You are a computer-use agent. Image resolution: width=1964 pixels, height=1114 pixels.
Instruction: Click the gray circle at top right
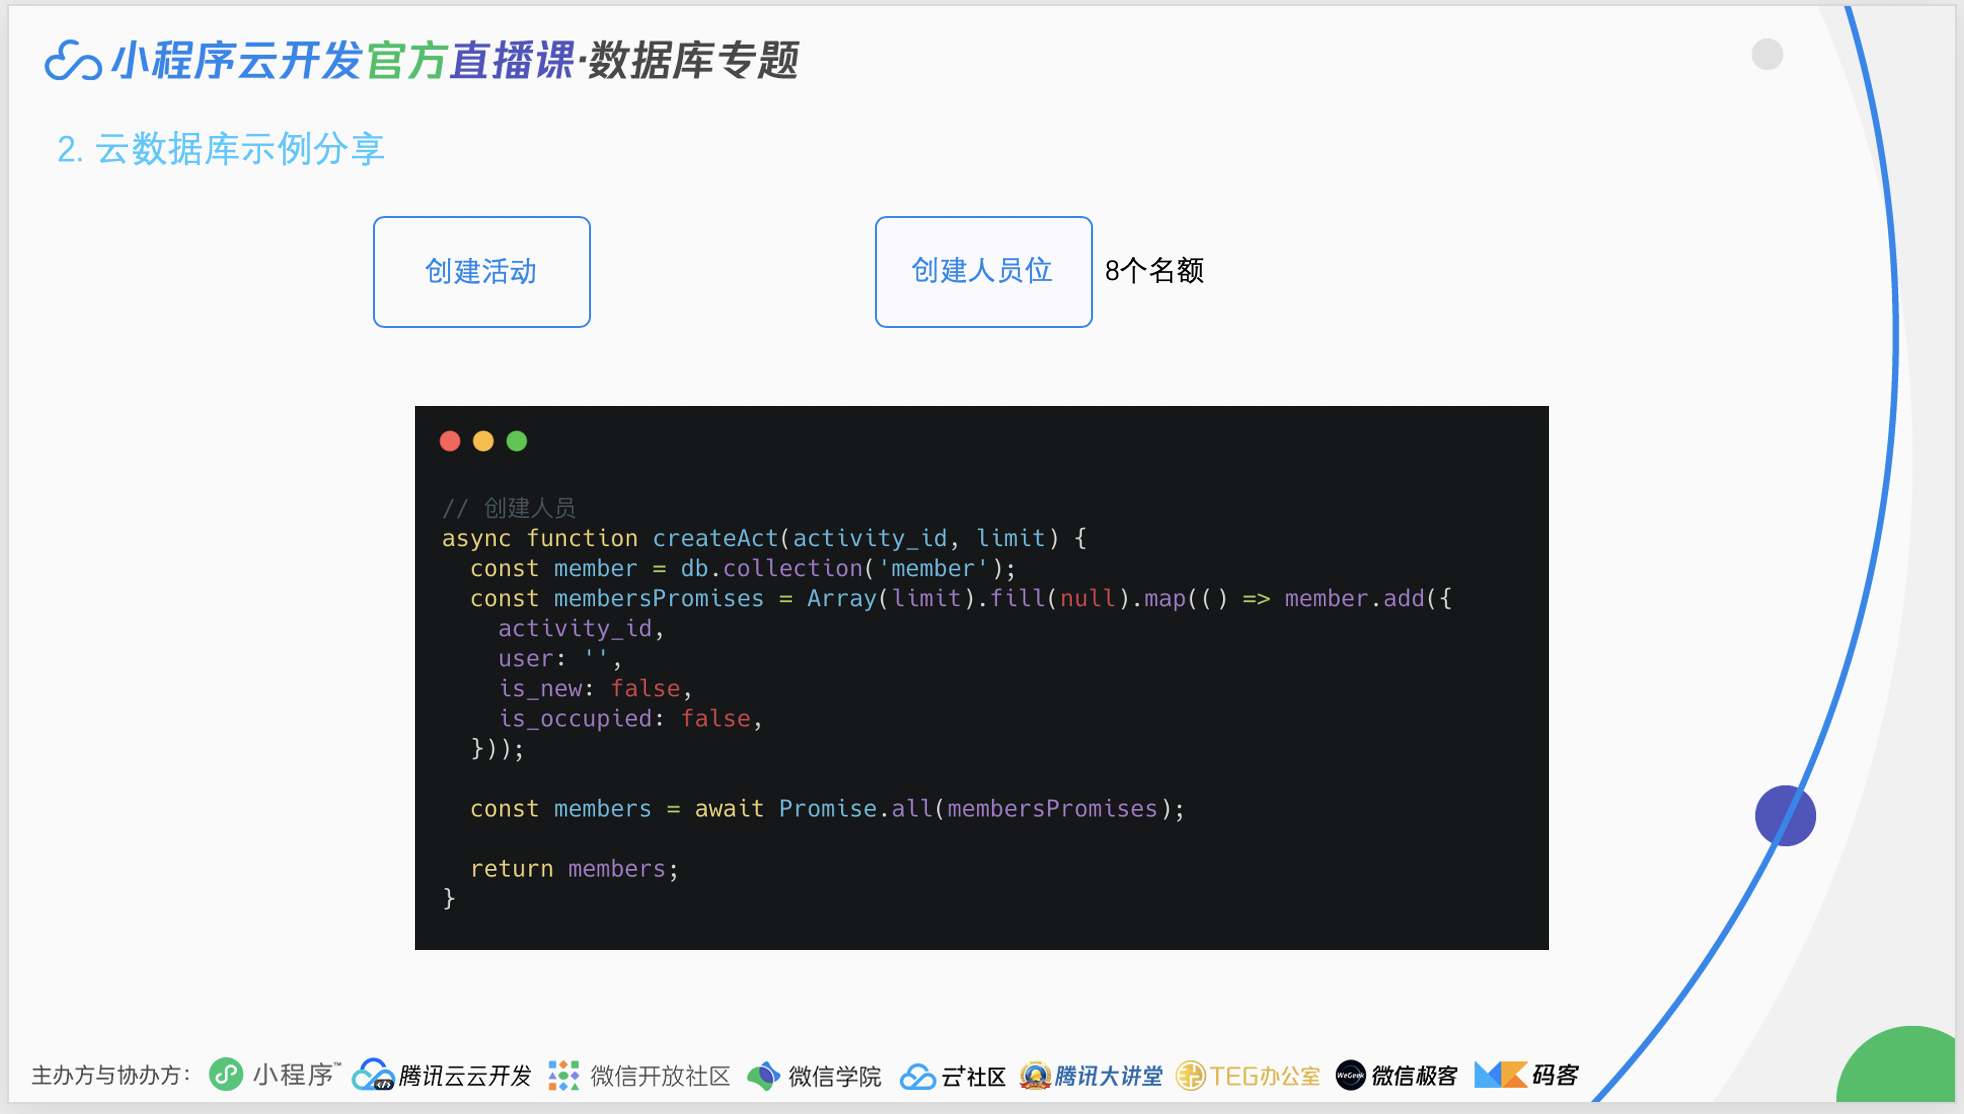pyautogui.click(x=1767, y=54)
